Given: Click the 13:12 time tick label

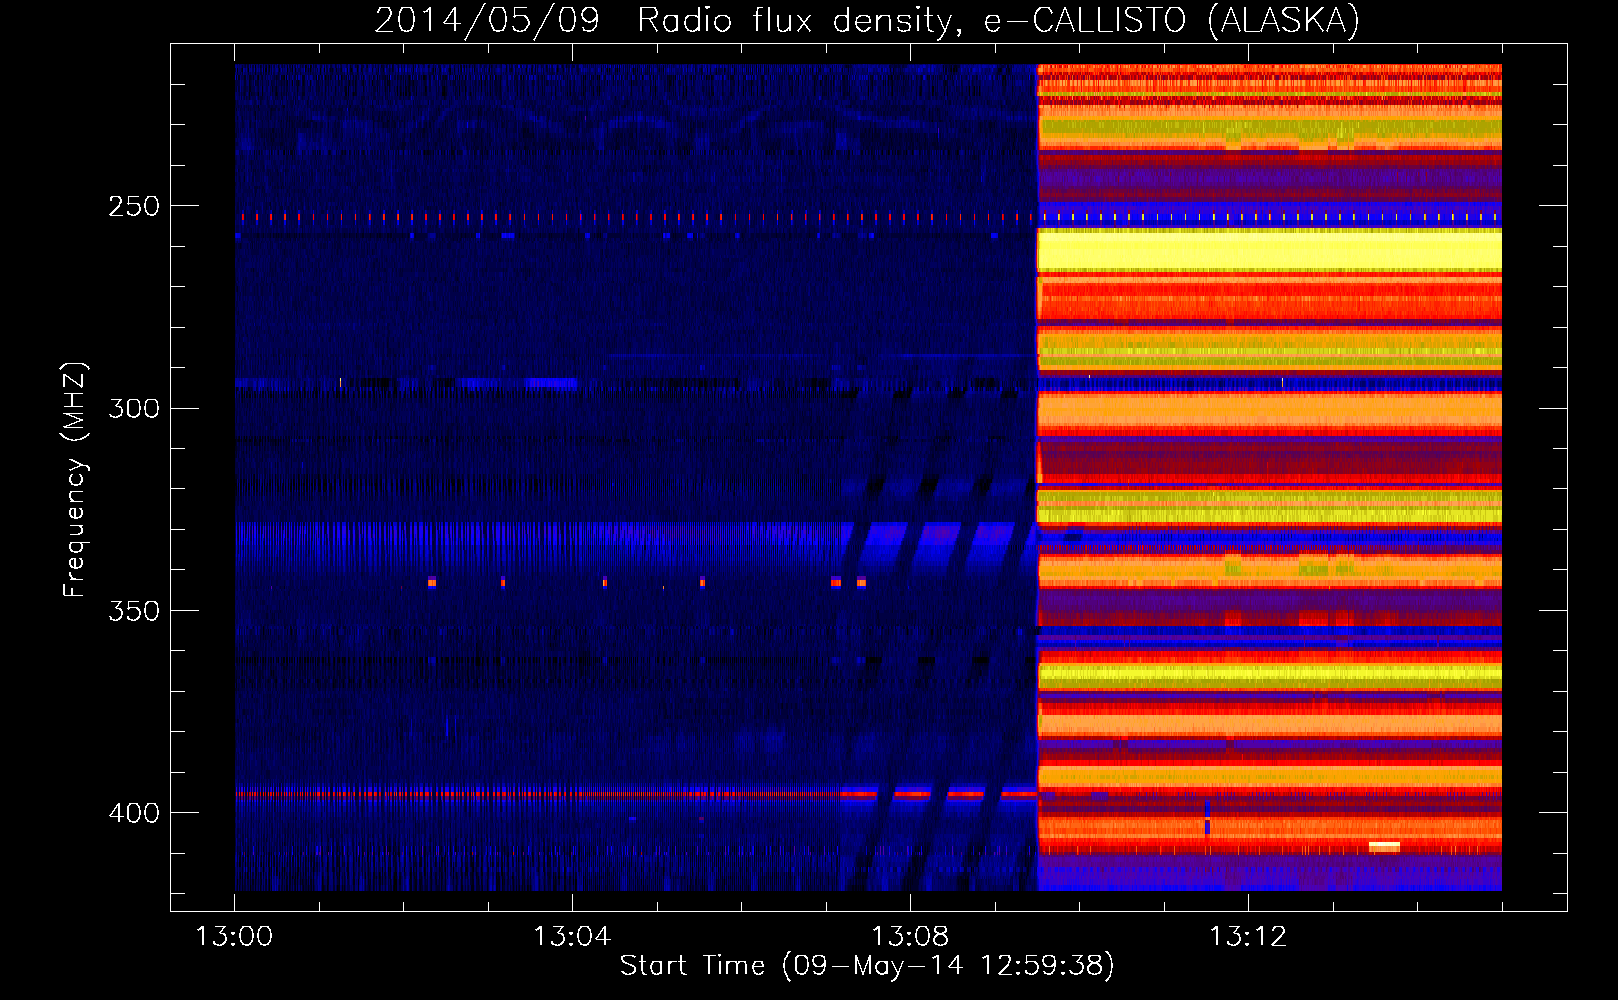Looking at the screenshot, I should 1248,937.
